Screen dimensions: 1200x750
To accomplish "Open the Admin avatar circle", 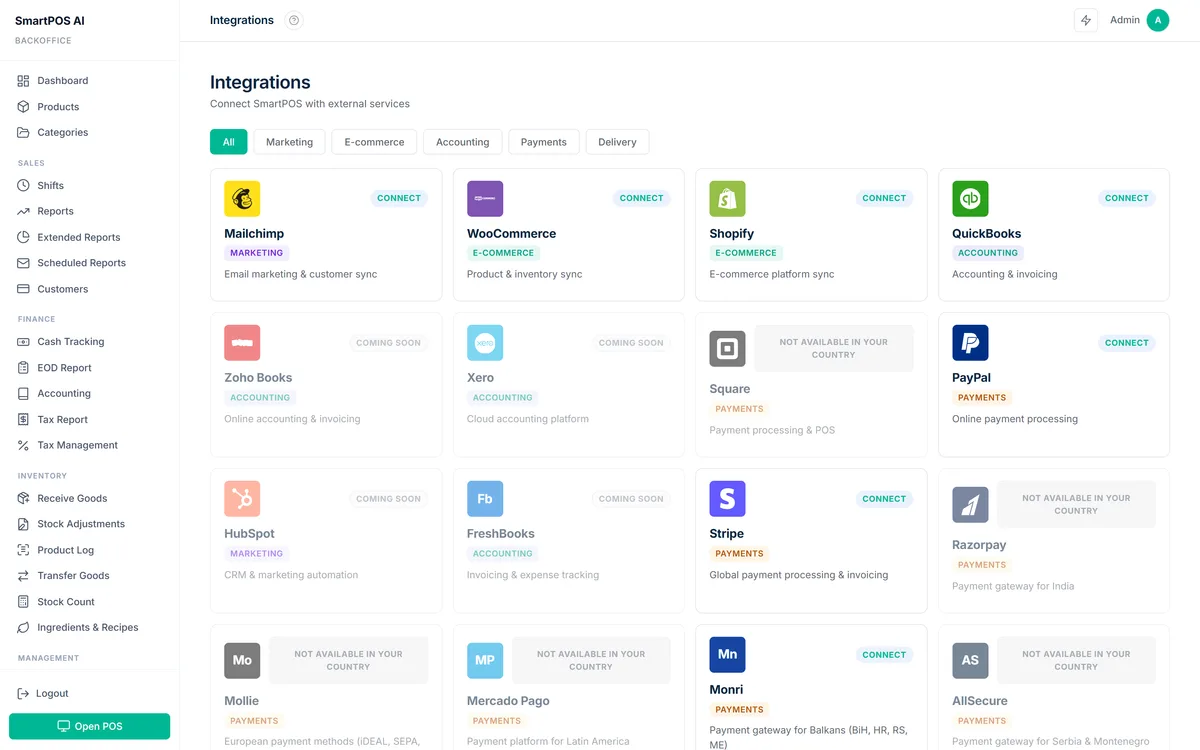I will (1158, 20).
